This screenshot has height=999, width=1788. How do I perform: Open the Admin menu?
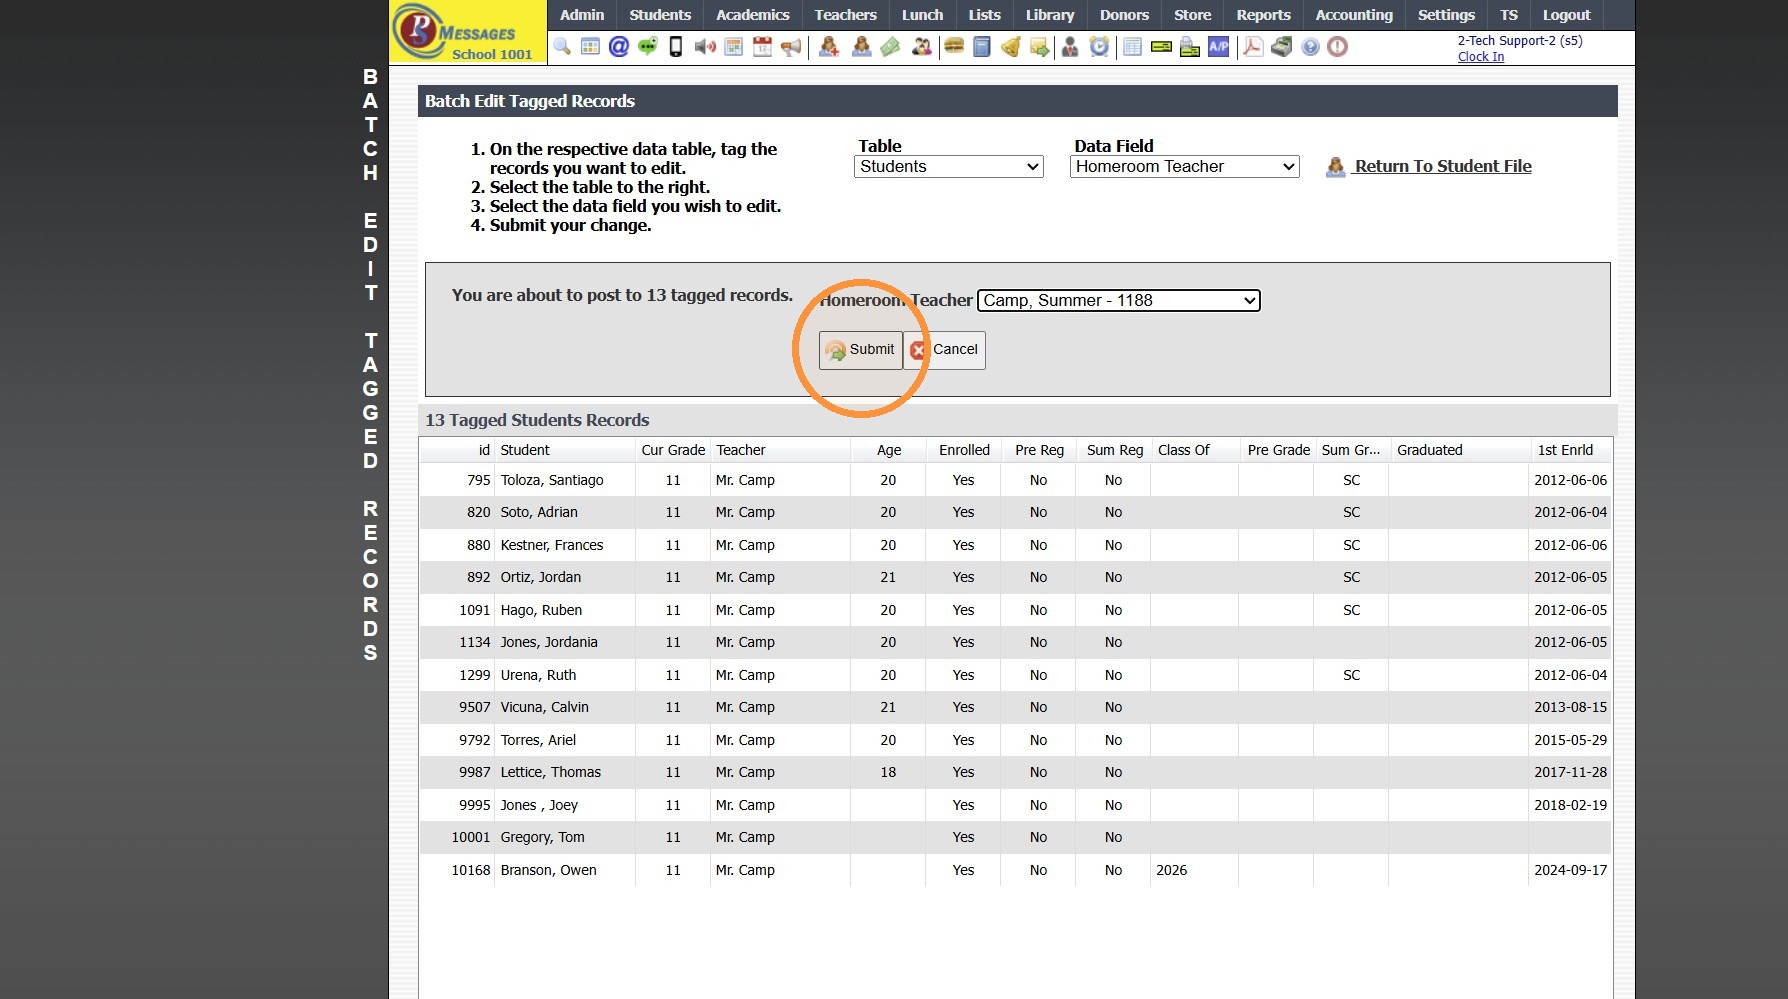(x=582, y=15)
